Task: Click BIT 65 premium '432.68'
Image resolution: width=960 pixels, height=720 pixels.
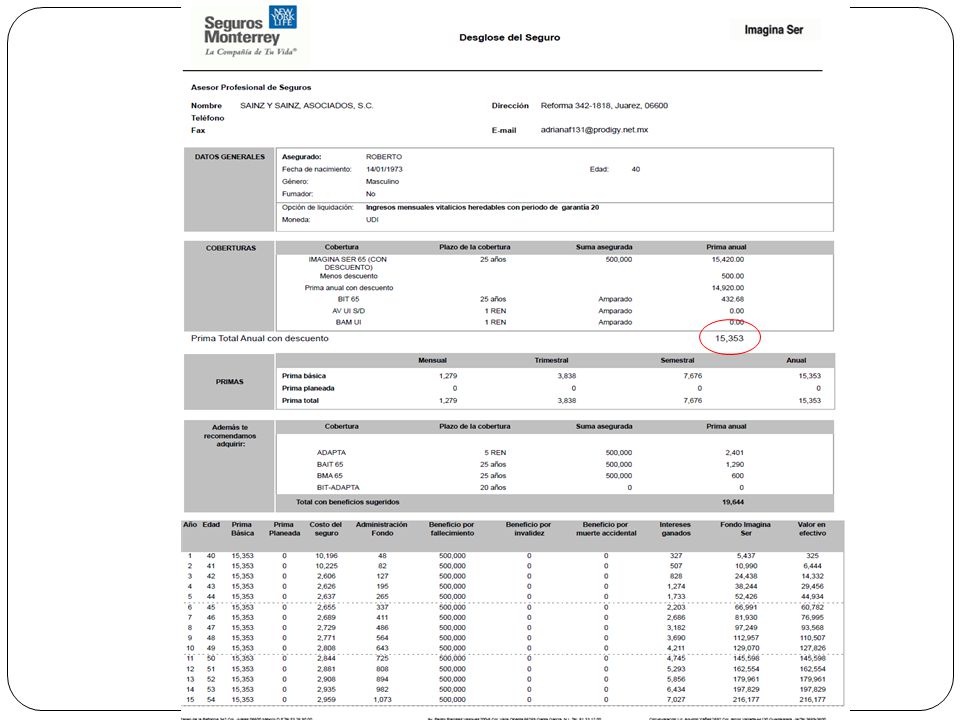Action: tap(732, 299)
